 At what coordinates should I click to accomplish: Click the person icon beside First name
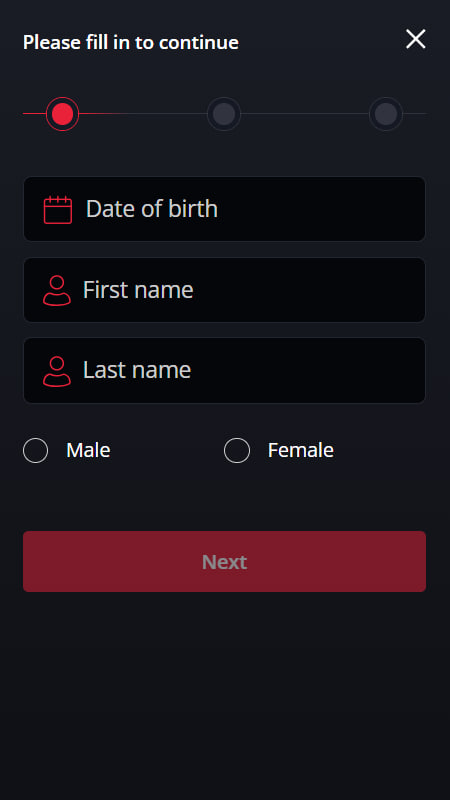click(57, 290)
